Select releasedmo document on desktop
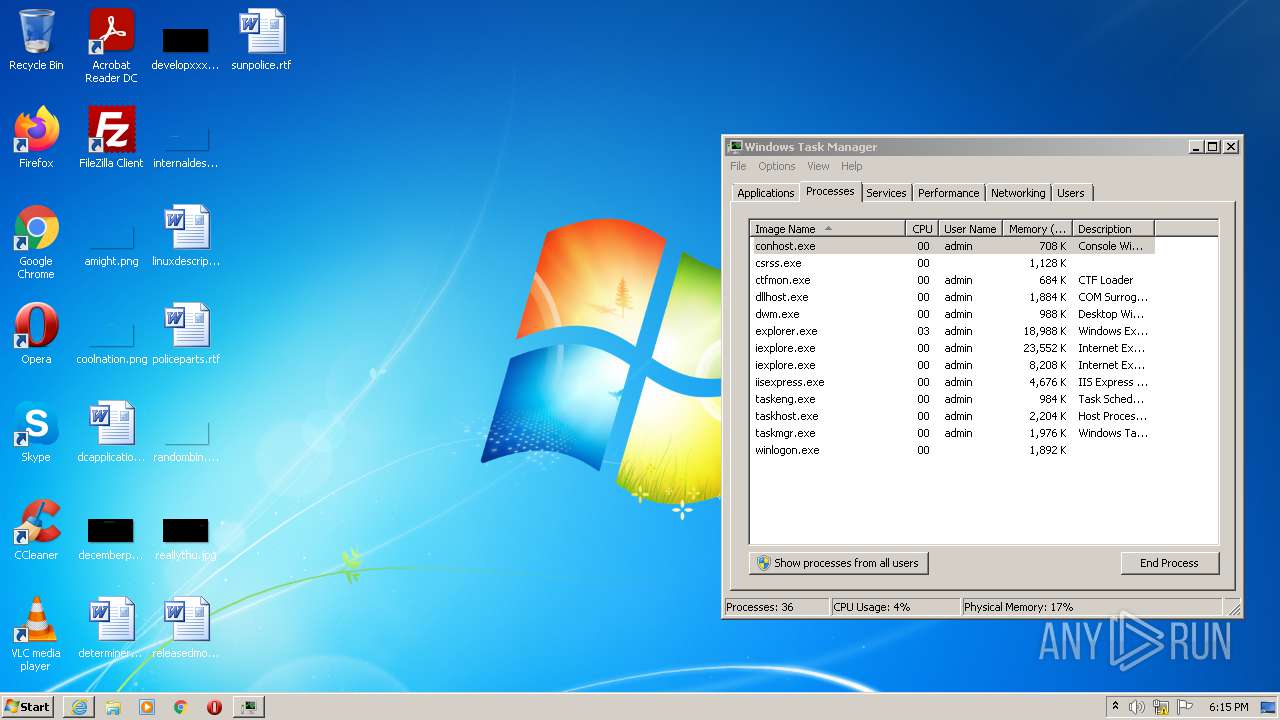This screenshot has height=720, width=1280. click(186, 628)
